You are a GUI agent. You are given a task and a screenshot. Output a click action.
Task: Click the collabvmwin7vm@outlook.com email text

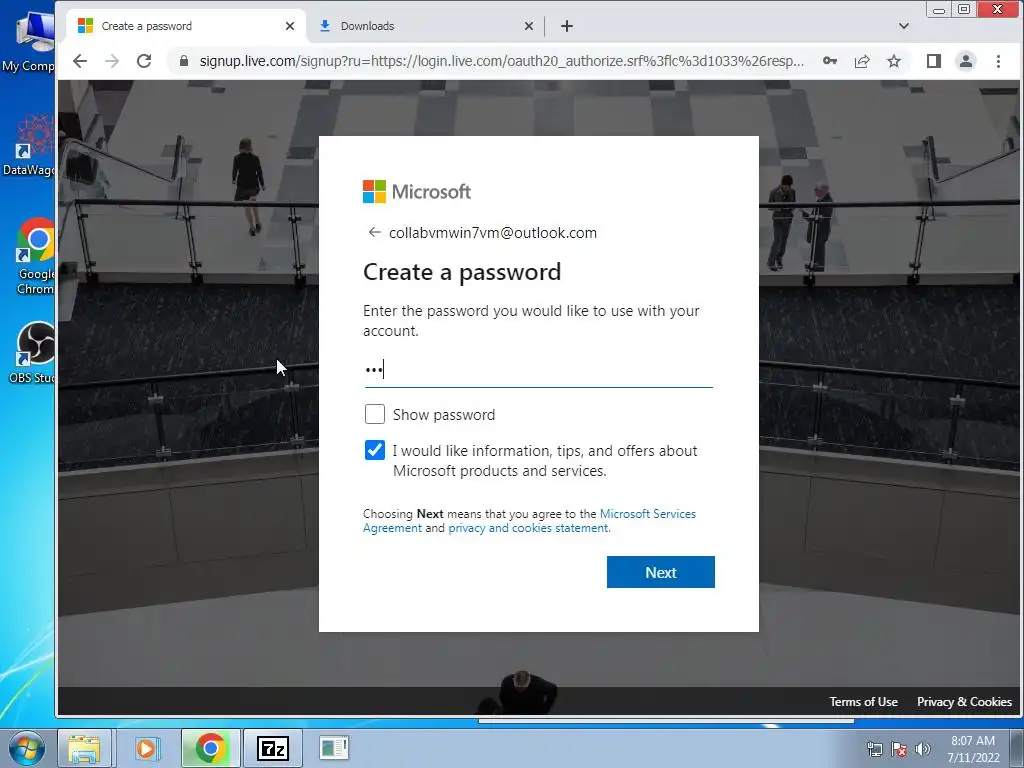(492, 232)
